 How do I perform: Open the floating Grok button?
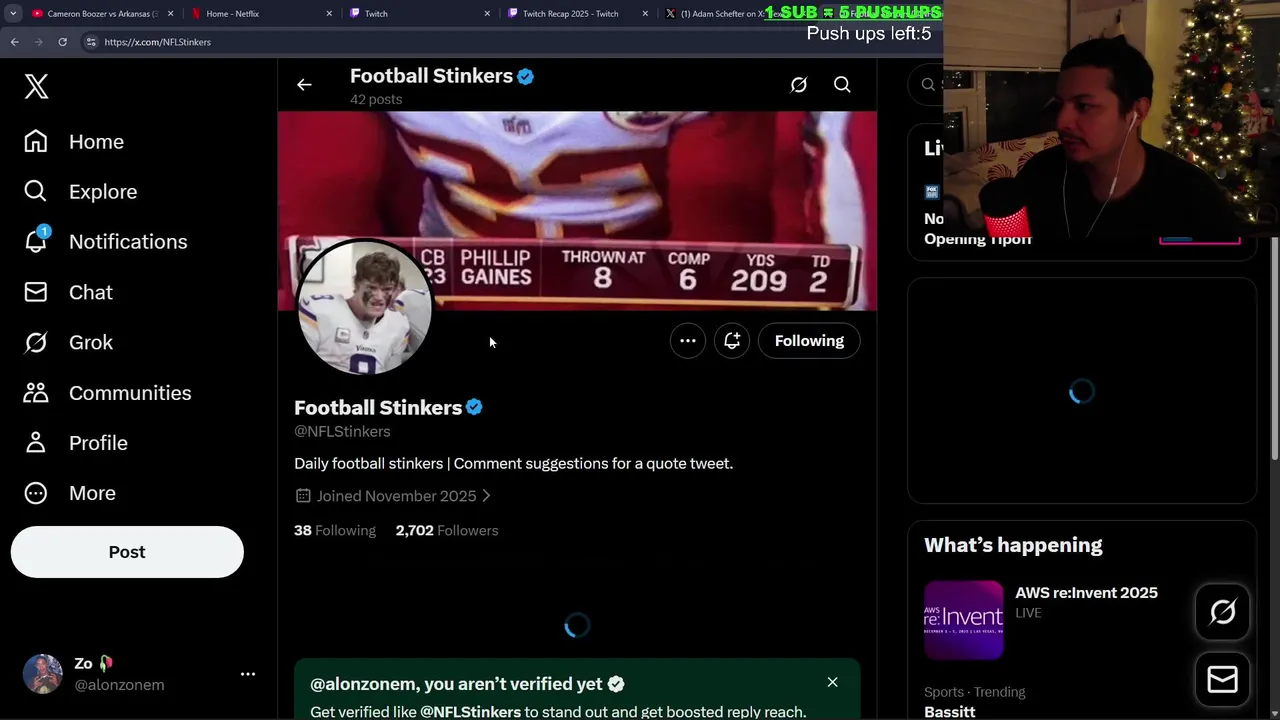pyautogui.click(x=1223, y=612)
